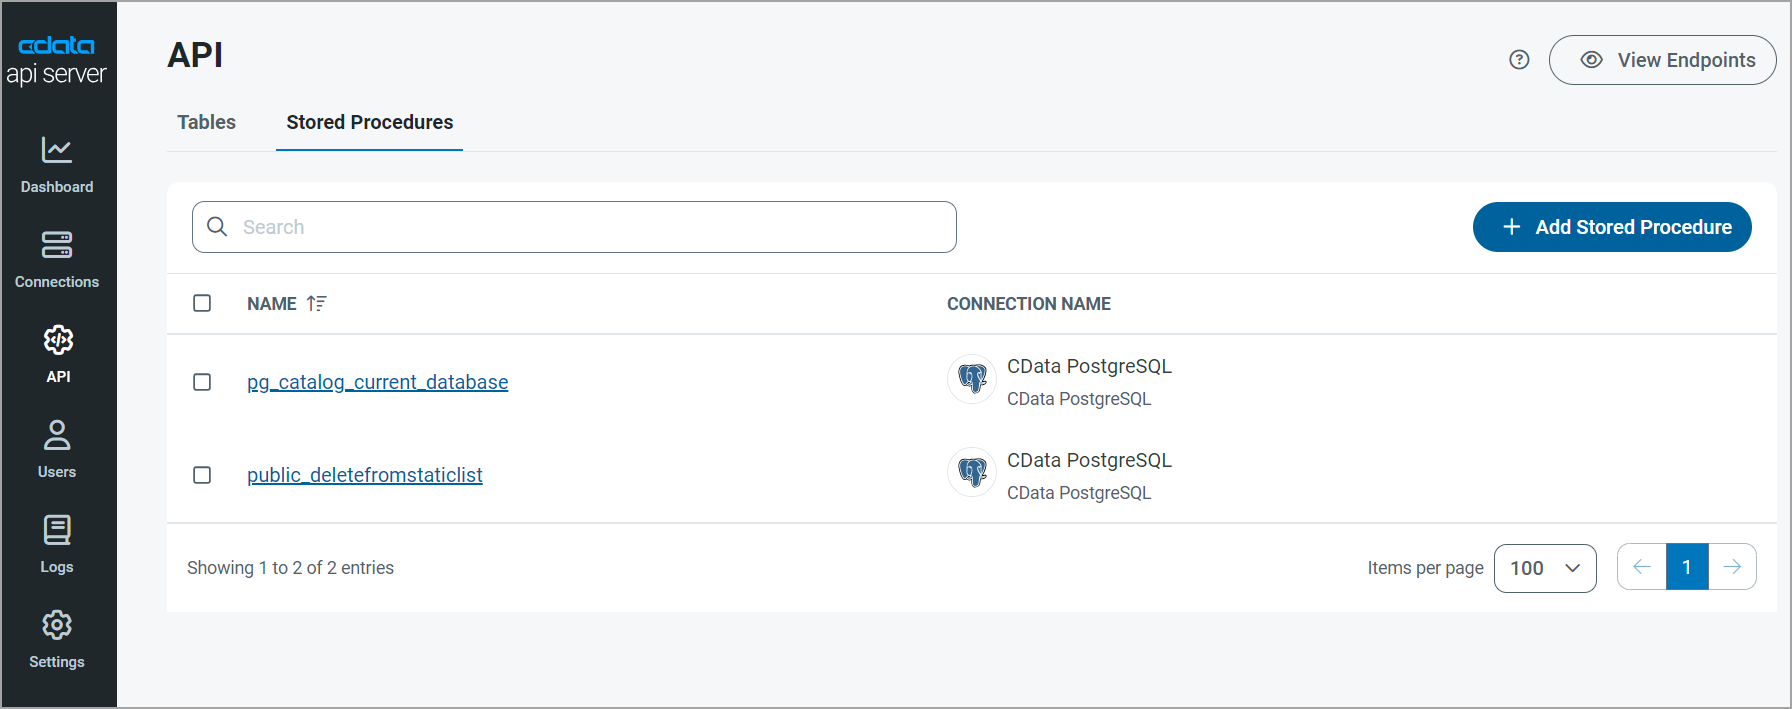Check the public_deletefromstaticlist row checkbox
The width and height of the screenshot is (1792, 709).
pyautogui.click(x=202, y=475)
